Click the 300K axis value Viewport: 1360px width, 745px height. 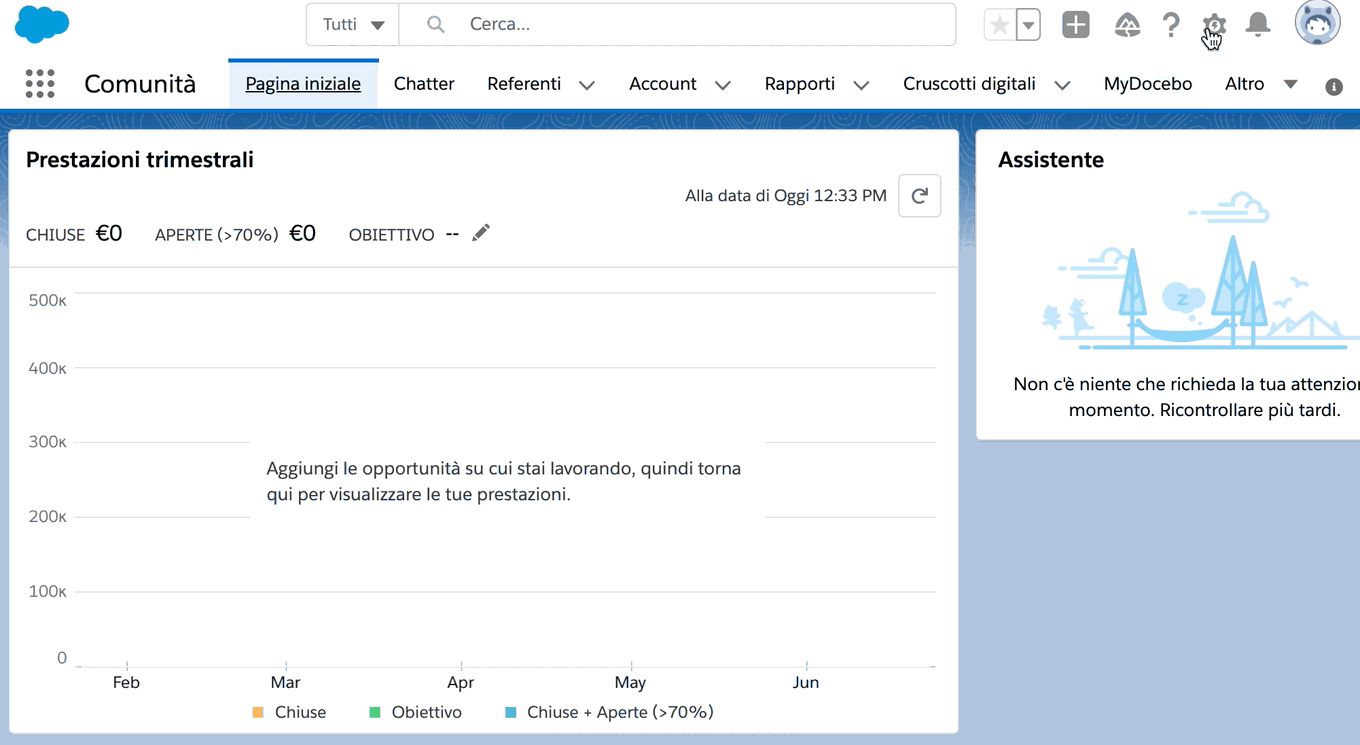(48, 441)
